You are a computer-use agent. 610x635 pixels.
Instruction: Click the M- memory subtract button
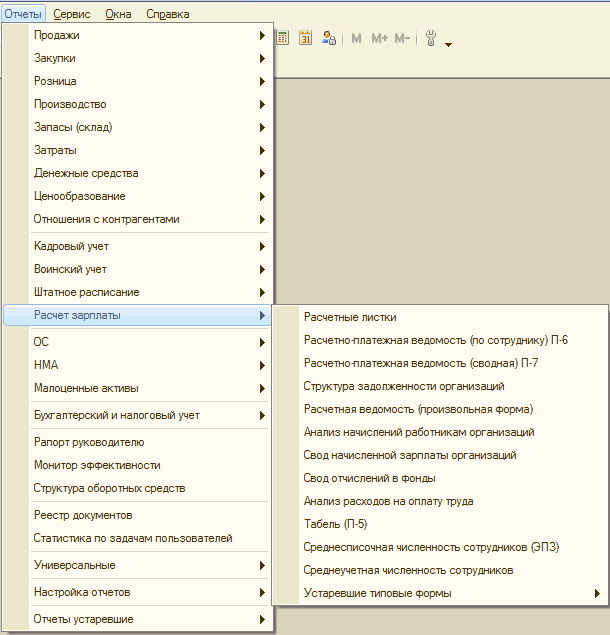point(402,38)
